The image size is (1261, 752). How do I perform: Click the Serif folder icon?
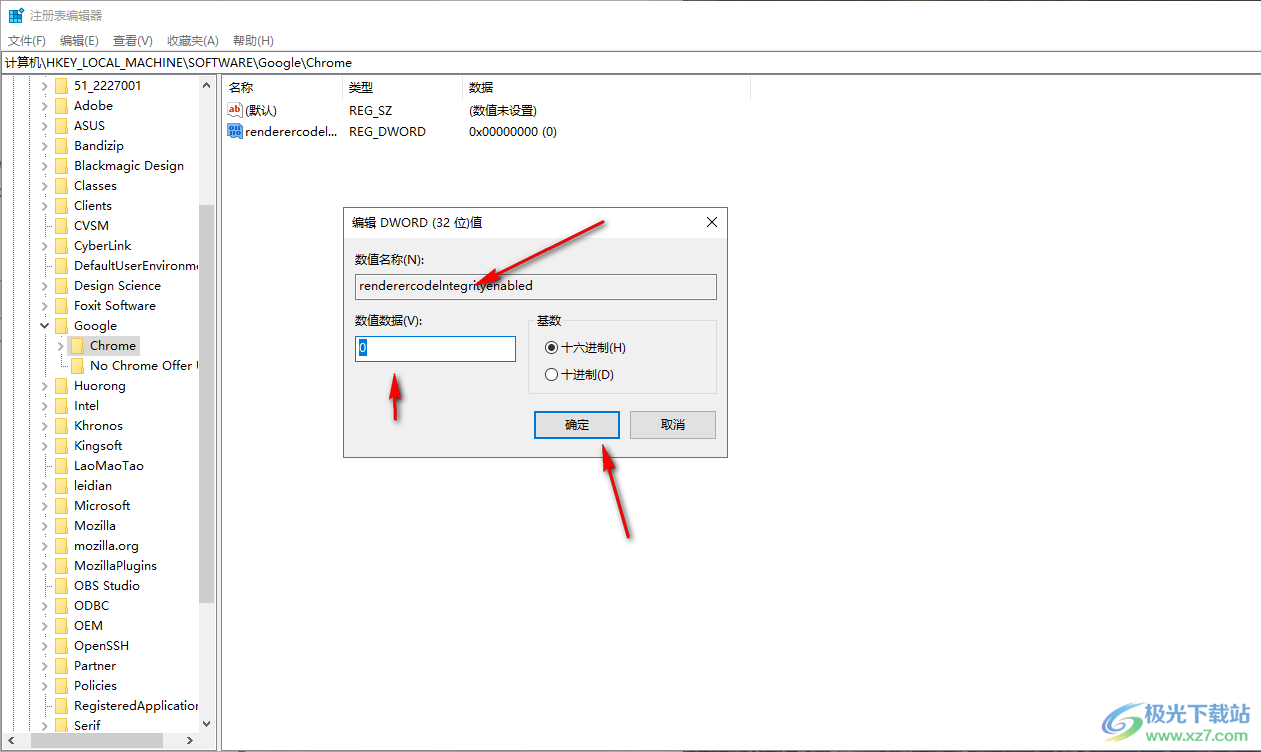click(x=60, y=725)
